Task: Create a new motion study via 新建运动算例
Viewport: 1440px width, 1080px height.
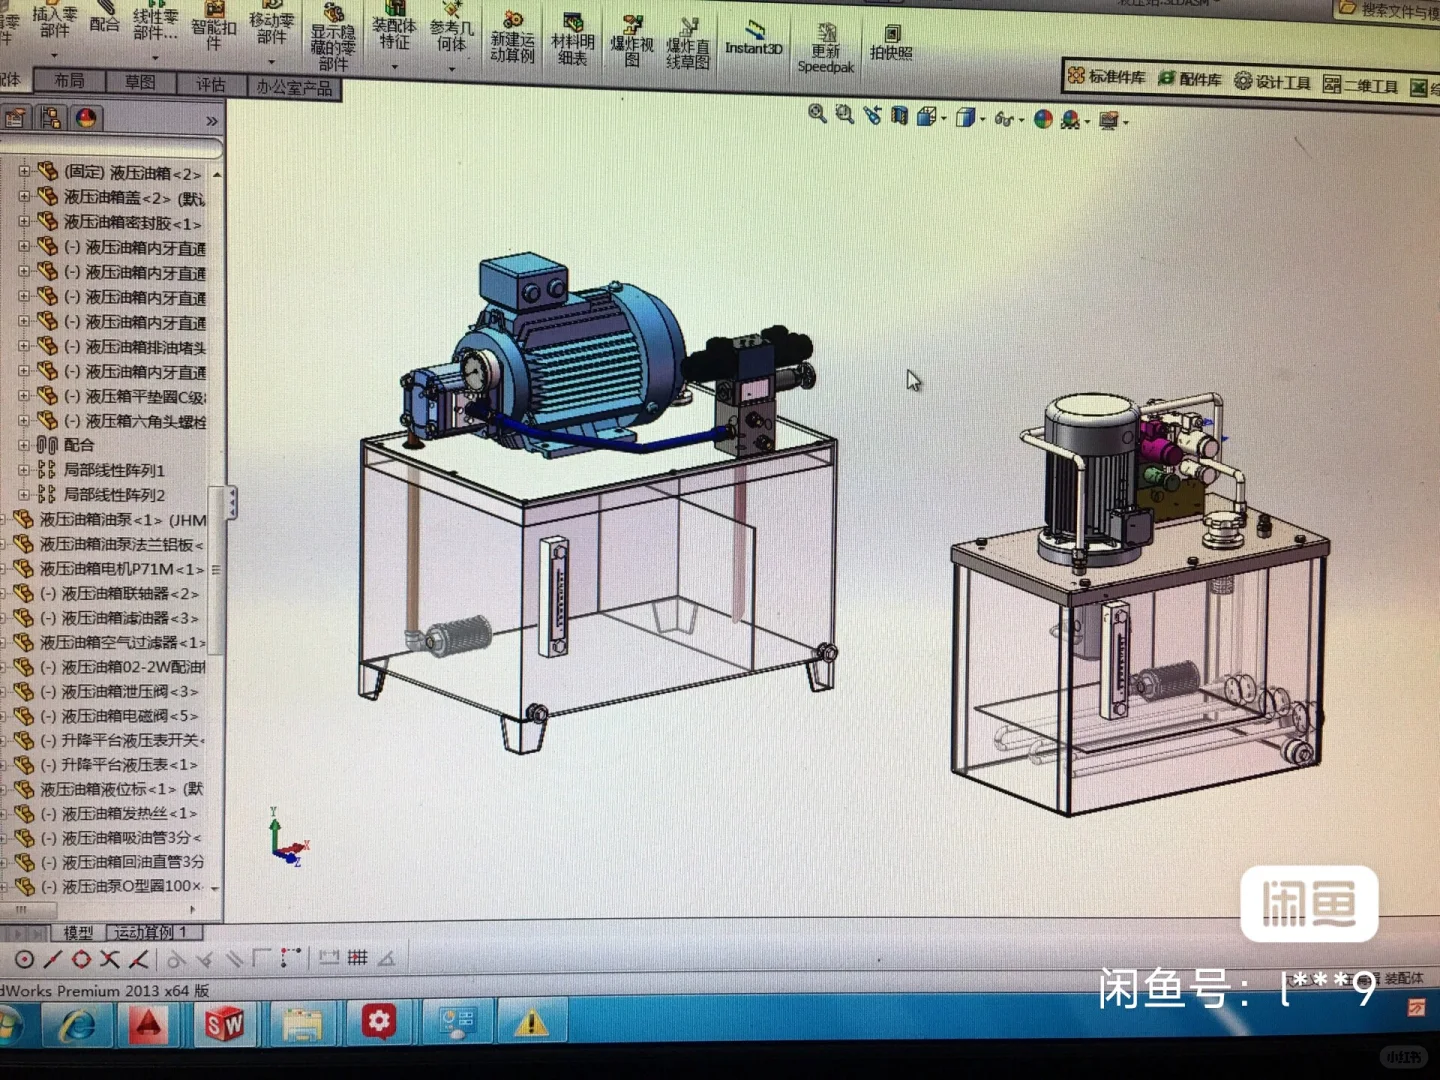Action: [x=512, y=37]
